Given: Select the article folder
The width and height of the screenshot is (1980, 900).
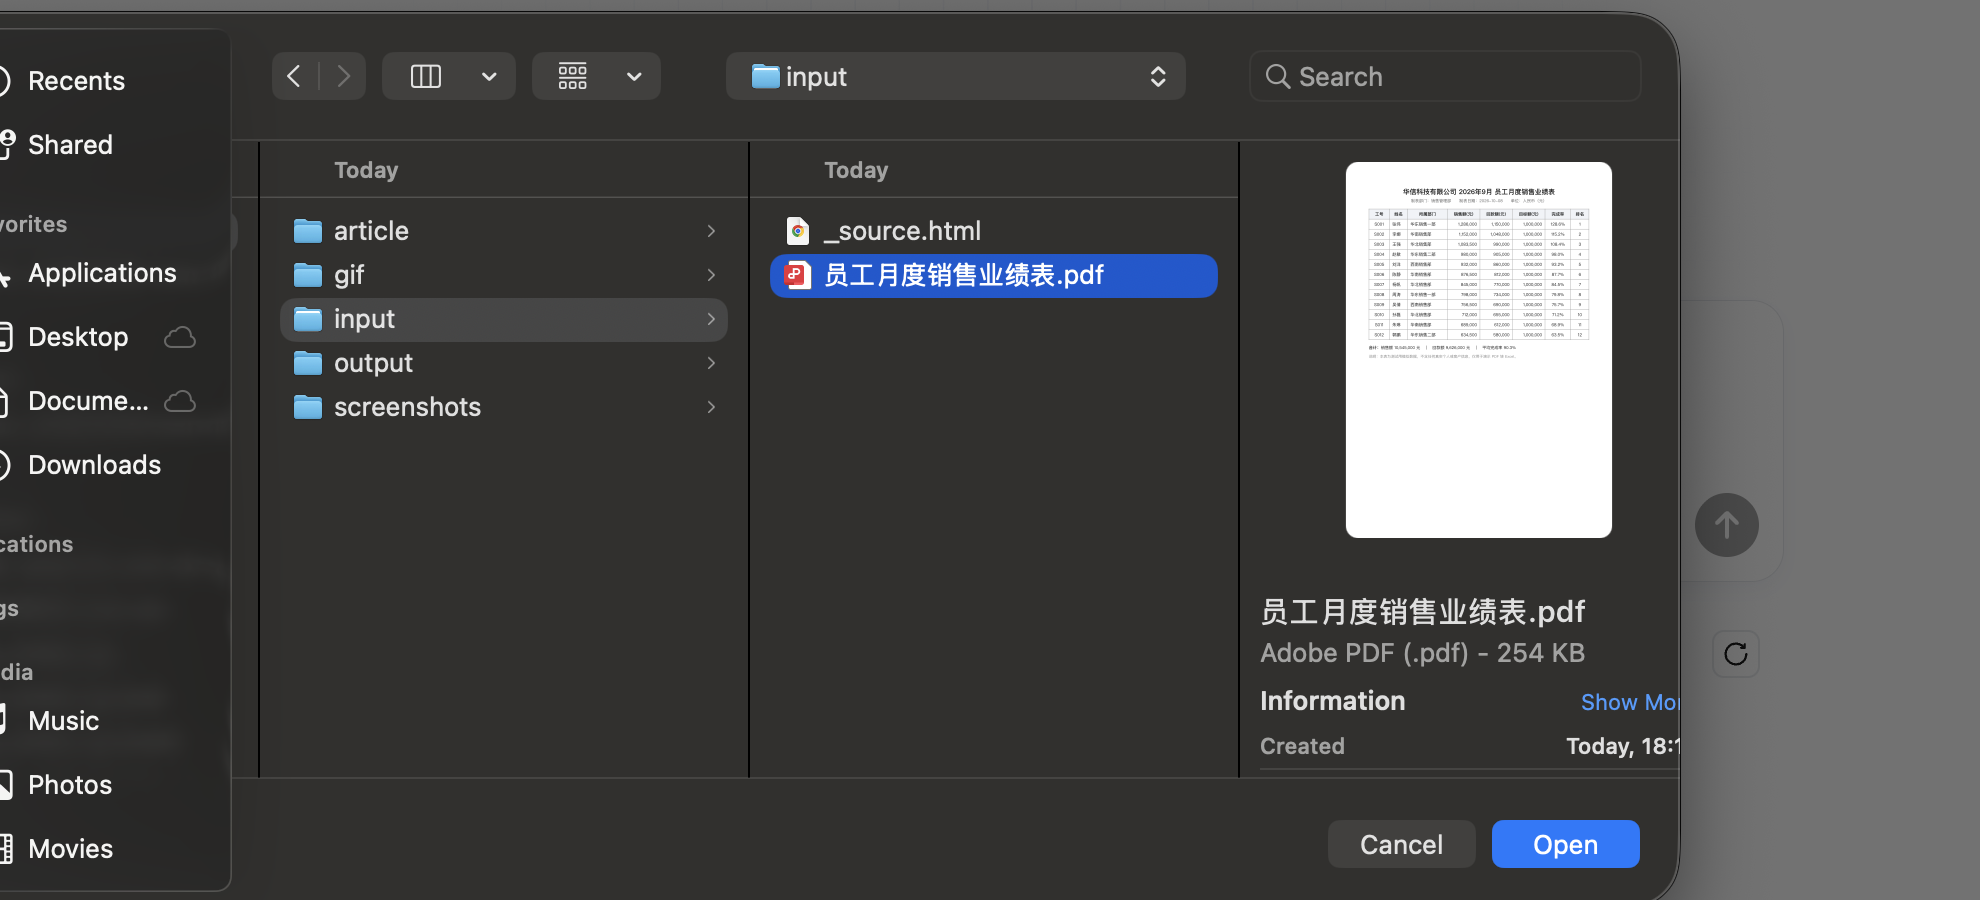Looking at the screenshot, I should tap(504, 231).
